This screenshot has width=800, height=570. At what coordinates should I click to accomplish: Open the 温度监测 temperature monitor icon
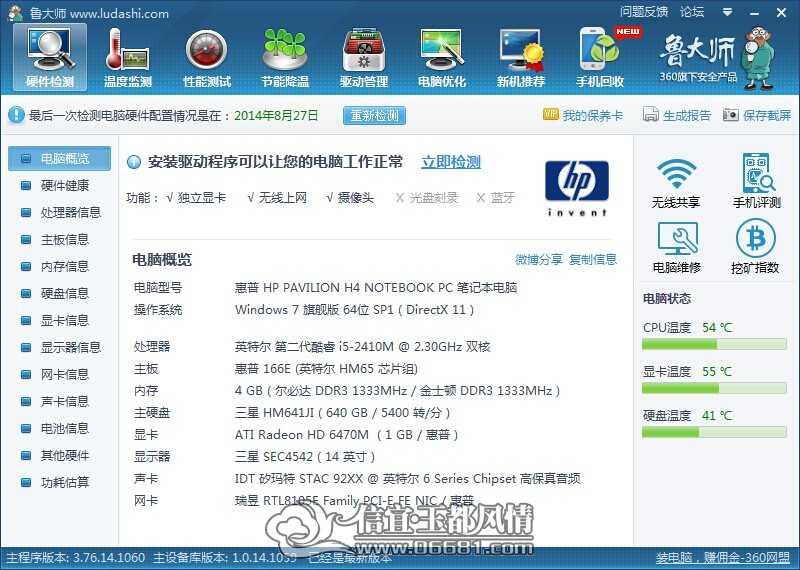(128, 59)
